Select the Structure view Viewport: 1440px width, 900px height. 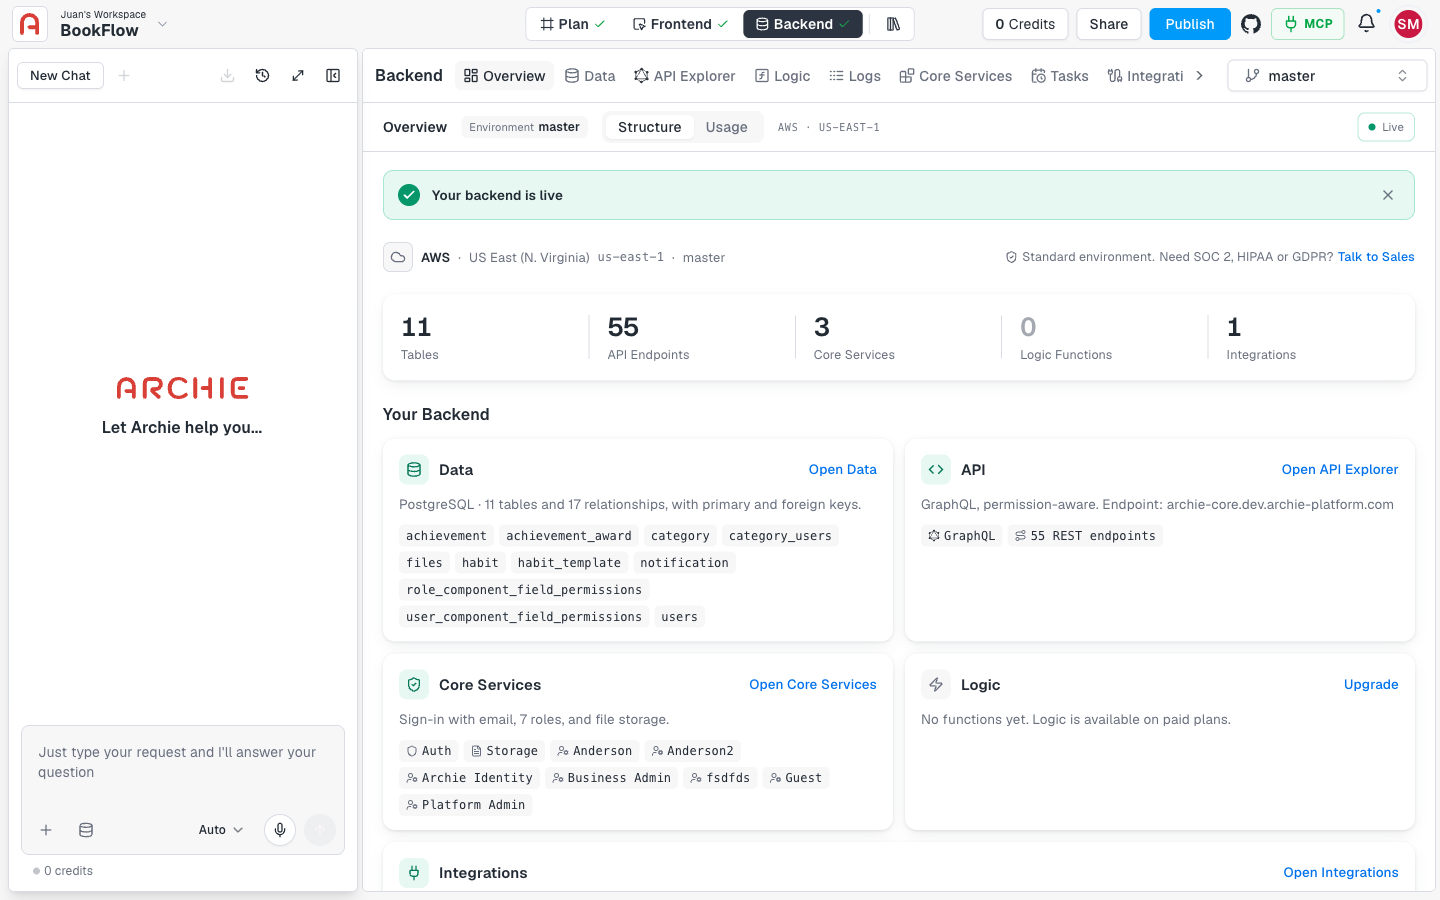[x=649, y=127]
